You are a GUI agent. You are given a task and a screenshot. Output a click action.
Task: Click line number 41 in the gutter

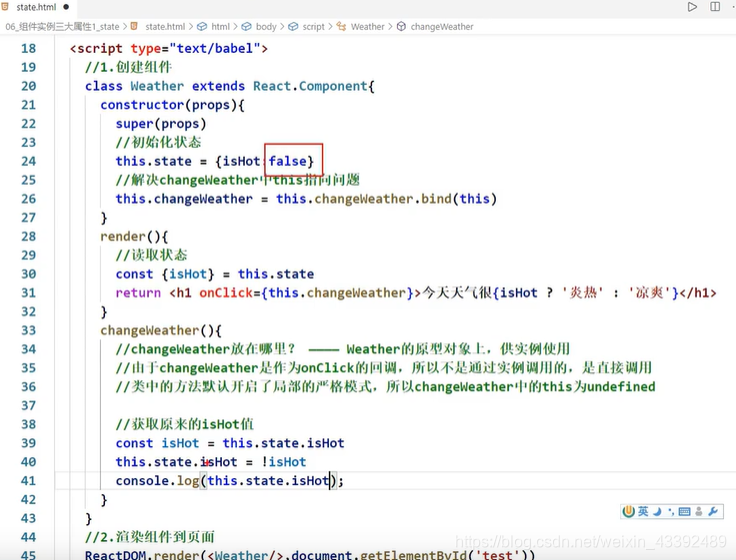[x=28, y=480]
